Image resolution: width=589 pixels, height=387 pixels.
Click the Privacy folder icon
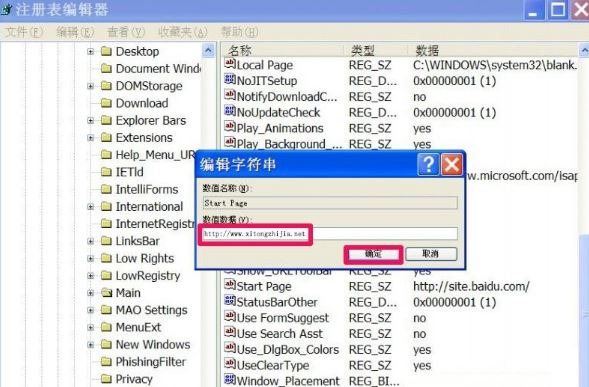107,379
